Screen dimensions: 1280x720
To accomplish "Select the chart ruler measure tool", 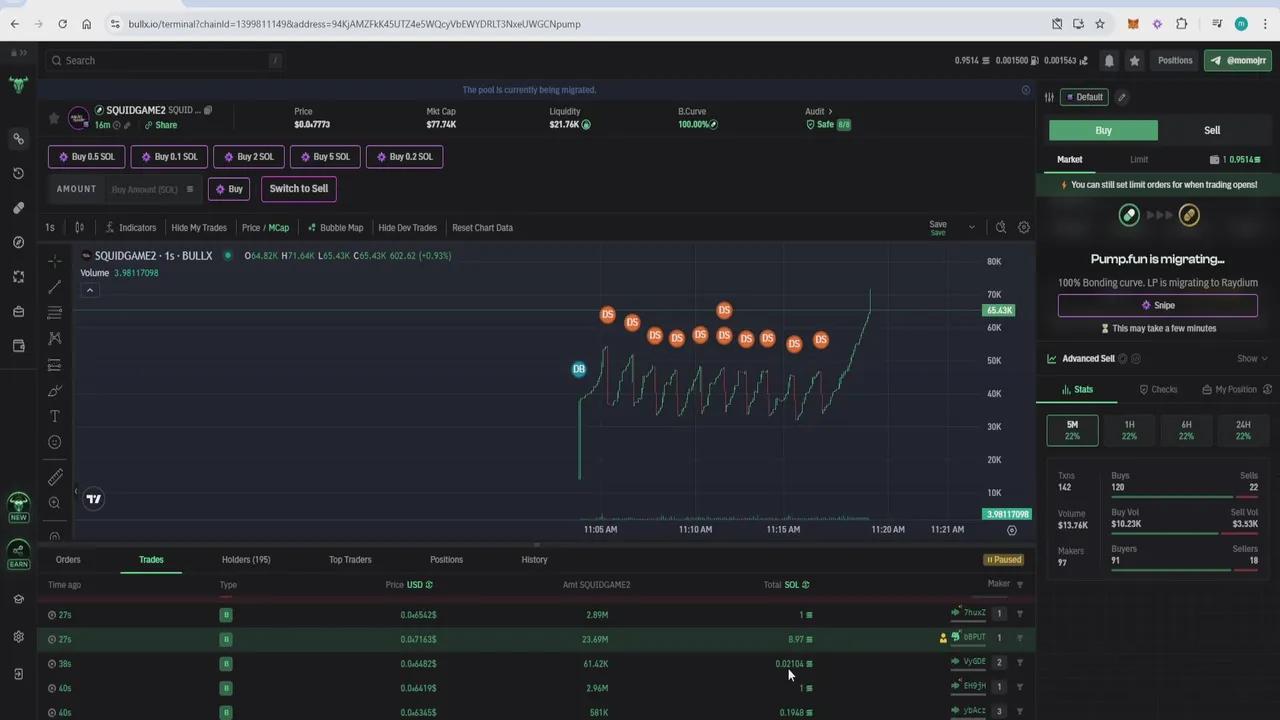I will pyautogui.click(x=54, y=477).
